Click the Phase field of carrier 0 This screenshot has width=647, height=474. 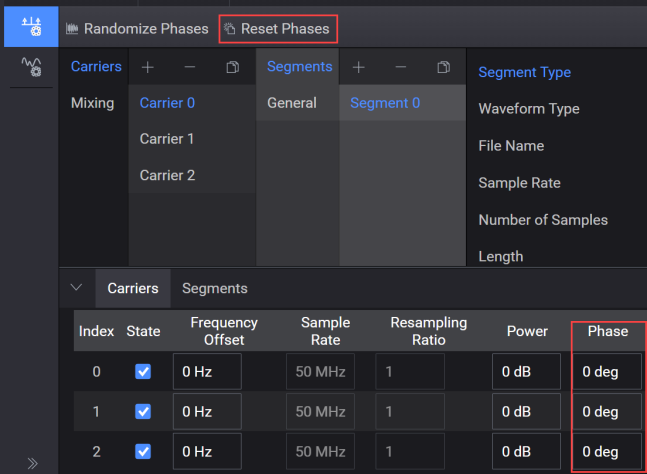point(606,372)
